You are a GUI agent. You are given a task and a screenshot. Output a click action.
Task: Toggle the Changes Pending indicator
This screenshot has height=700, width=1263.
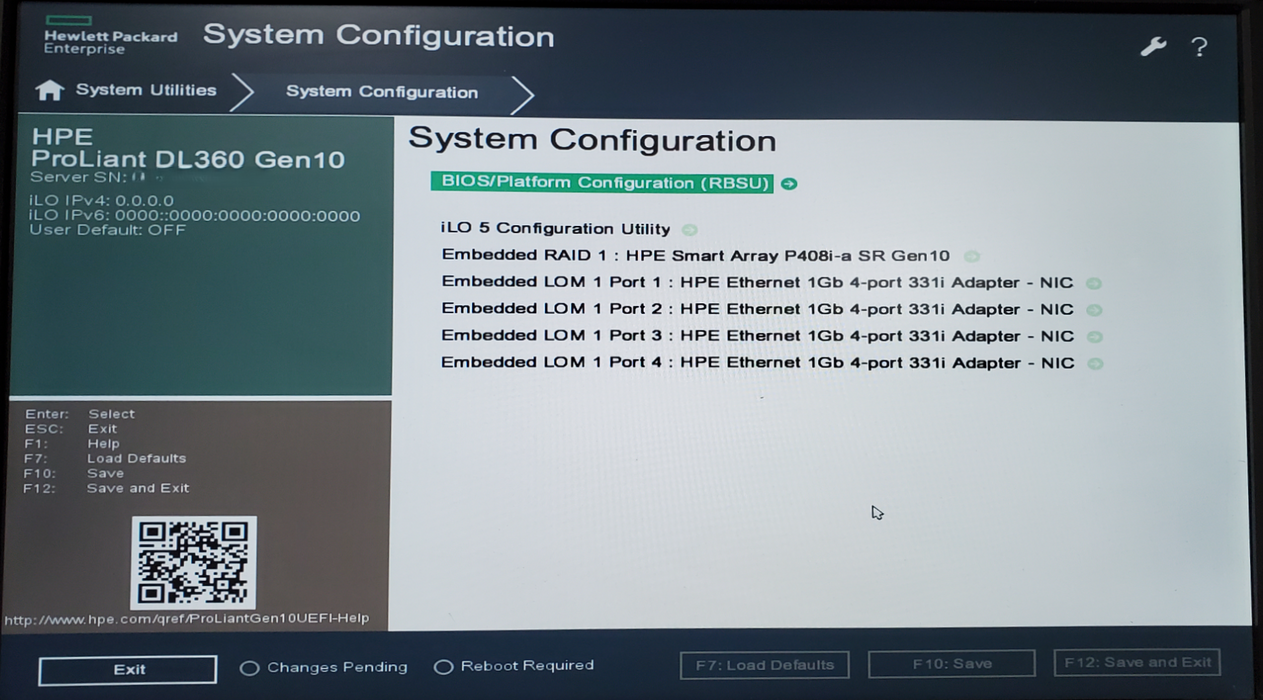[249, 668]
